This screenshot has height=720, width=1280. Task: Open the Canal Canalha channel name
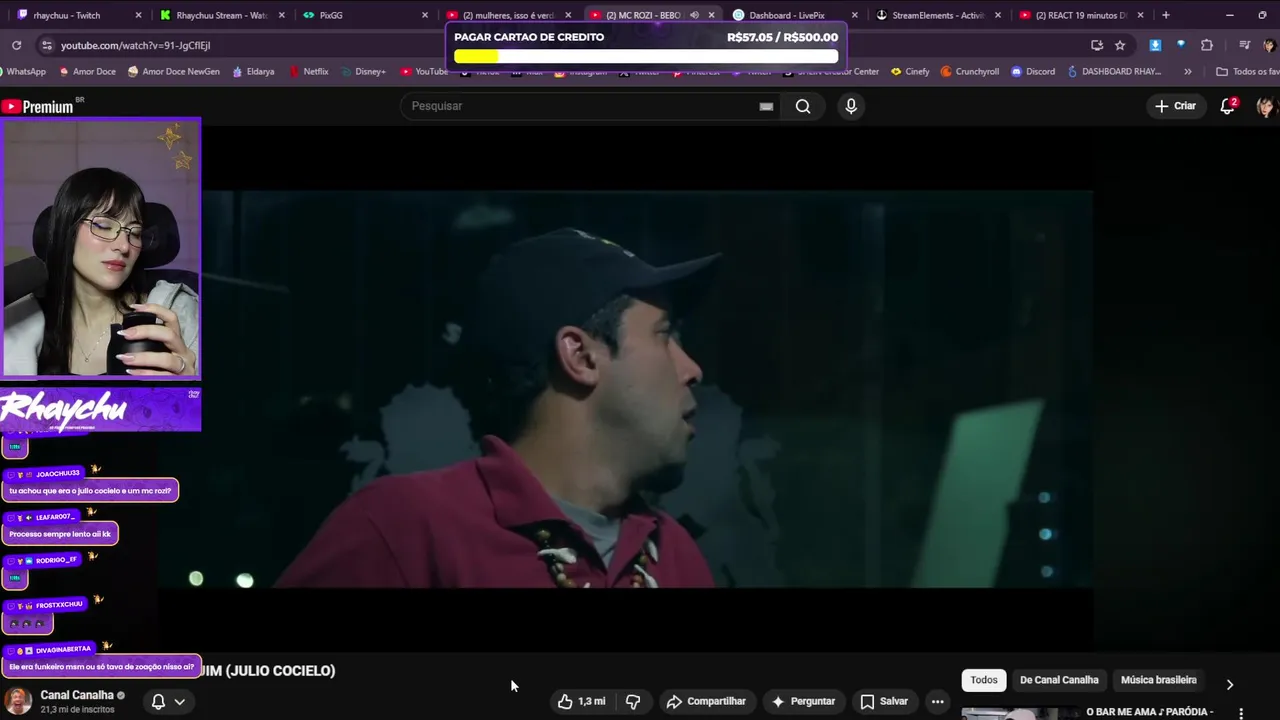77,695
